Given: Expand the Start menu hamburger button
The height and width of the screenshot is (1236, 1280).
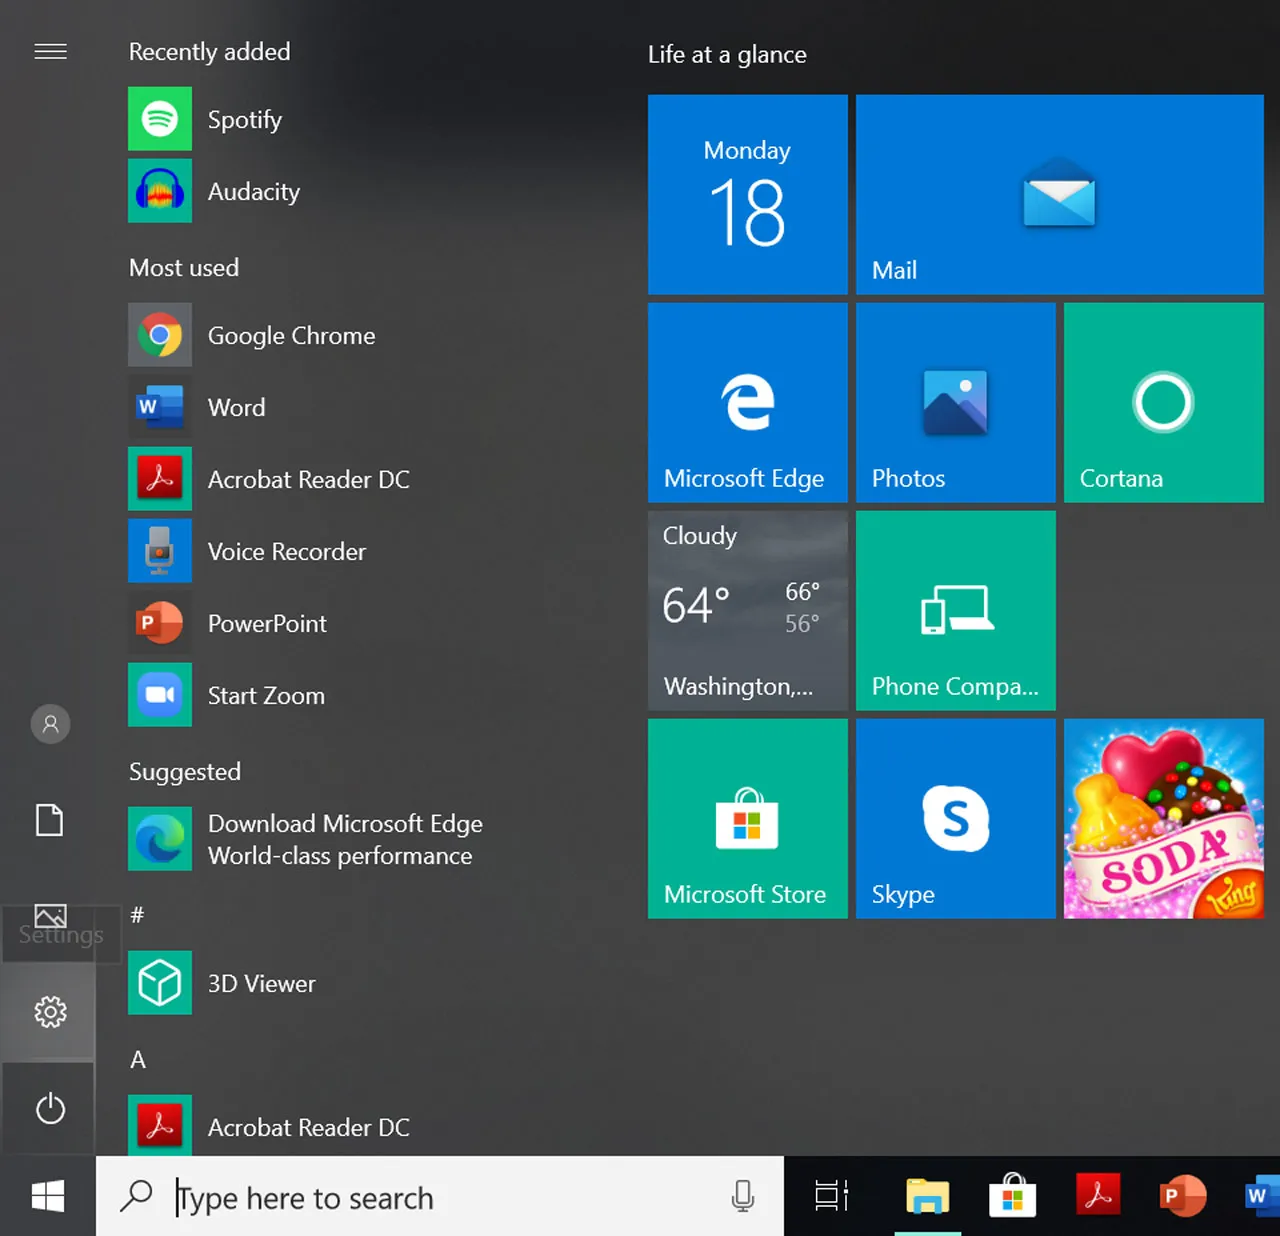Looking at the screenshot, I should pyautogui.click(x=50, y=51).
